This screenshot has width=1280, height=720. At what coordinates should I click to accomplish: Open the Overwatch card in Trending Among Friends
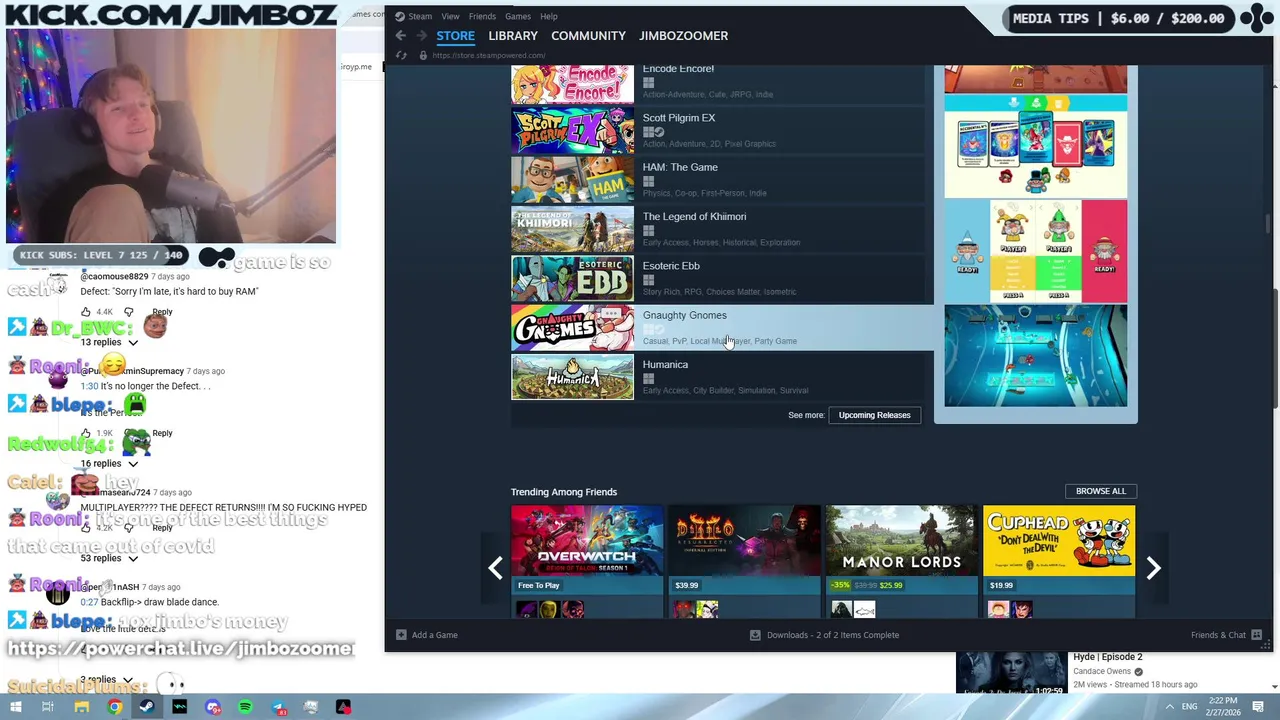point(587,561)
